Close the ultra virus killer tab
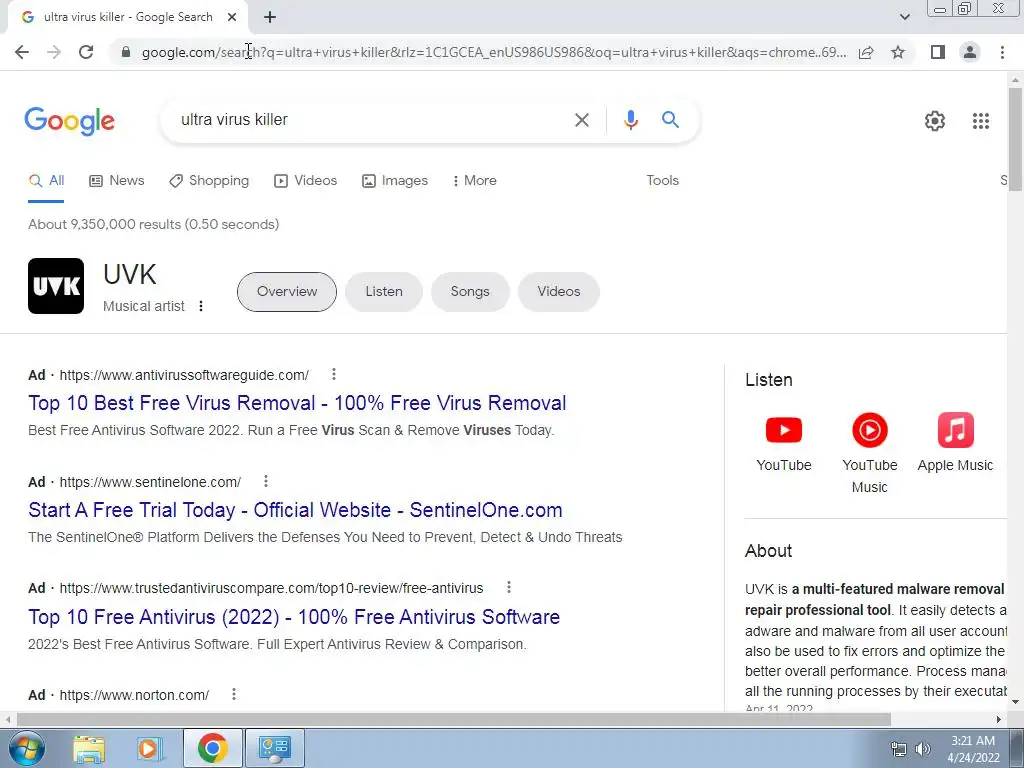Image resolution: width=1024 pixels, height=768 pixels. [232, 18]
